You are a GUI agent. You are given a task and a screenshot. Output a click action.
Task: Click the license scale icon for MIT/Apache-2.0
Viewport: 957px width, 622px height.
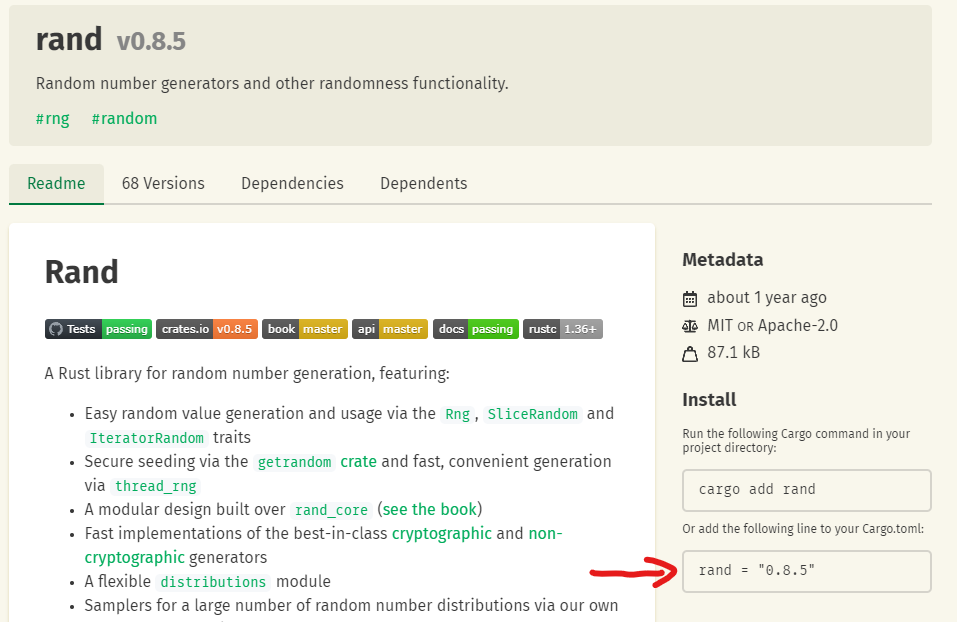691,325
